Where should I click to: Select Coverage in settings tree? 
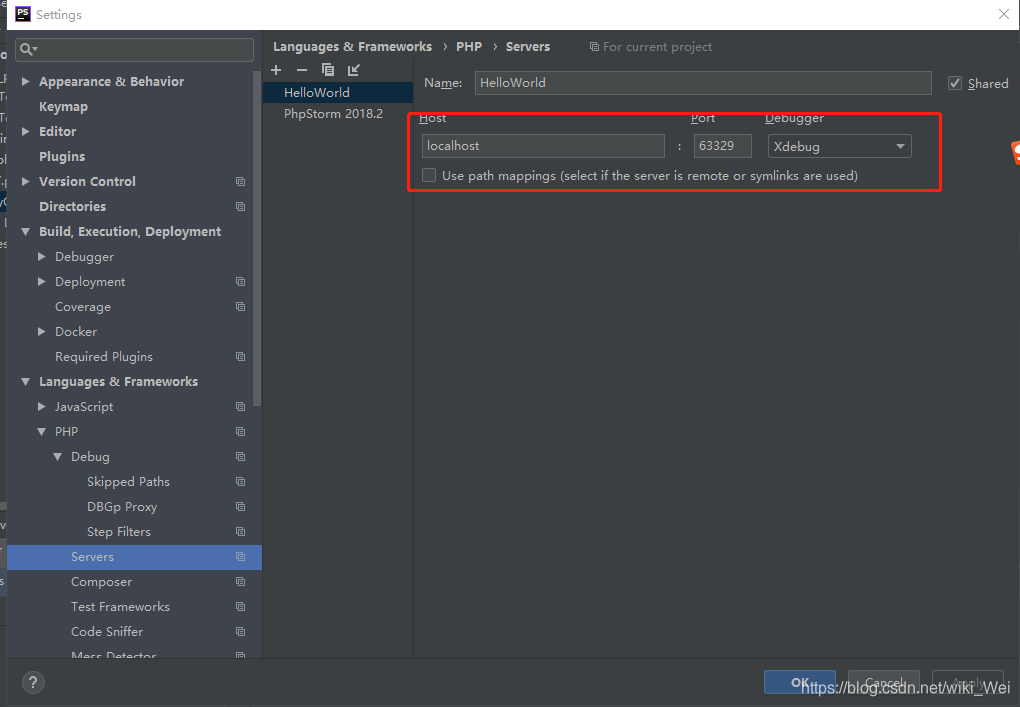coord(83,307)
